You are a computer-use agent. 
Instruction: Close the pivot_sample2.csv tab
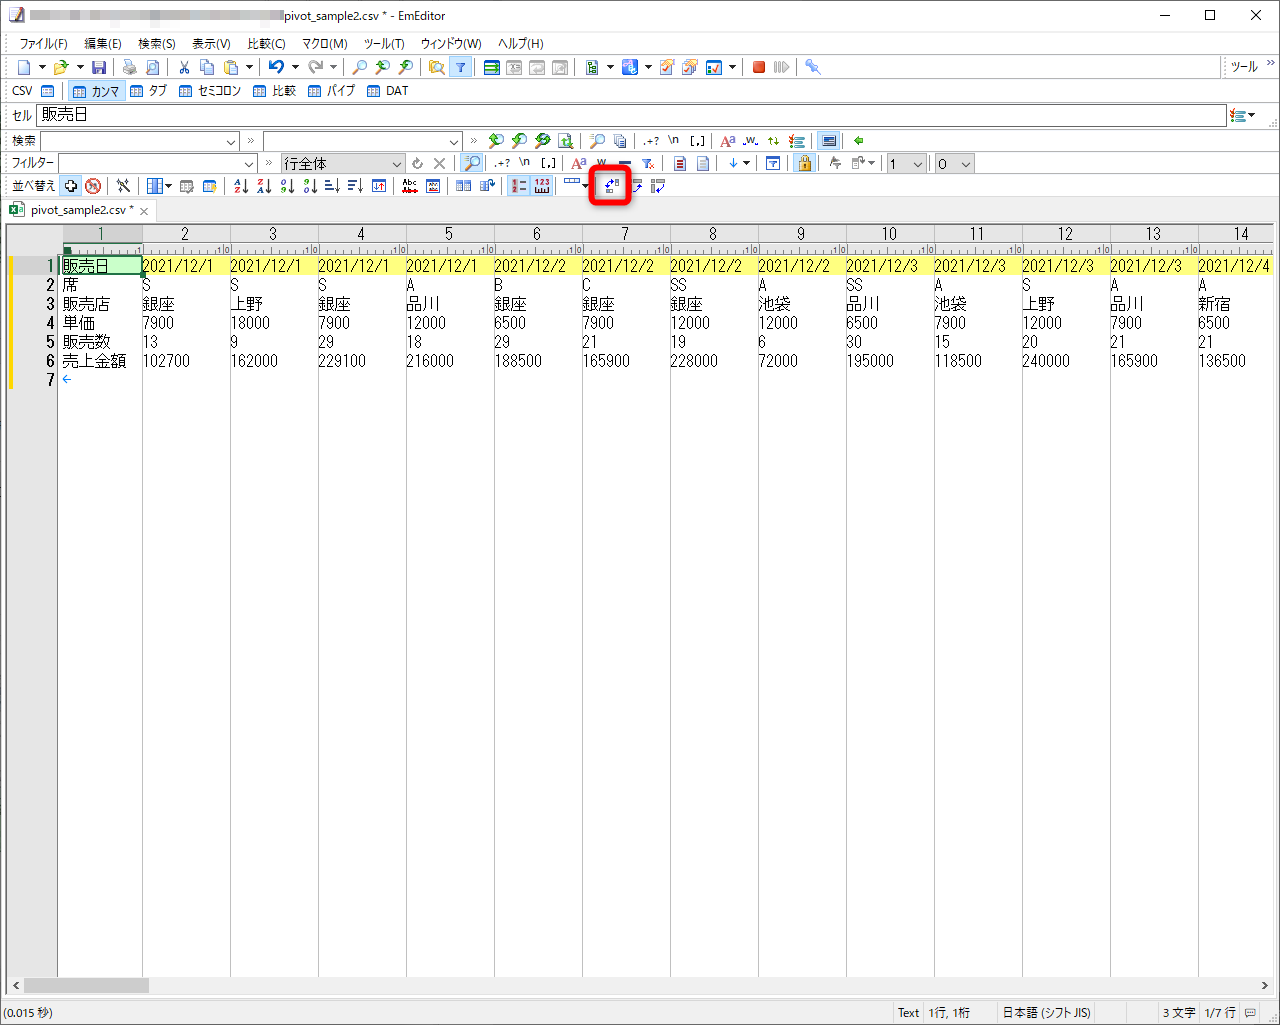[144, 211]
